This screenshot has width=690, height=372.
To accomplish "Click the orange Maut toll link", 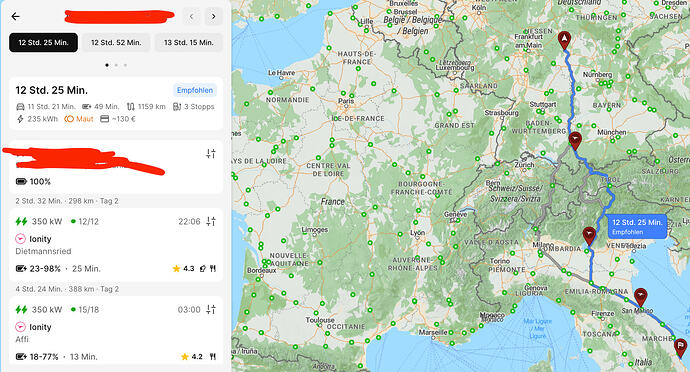I will click(79, 119).
